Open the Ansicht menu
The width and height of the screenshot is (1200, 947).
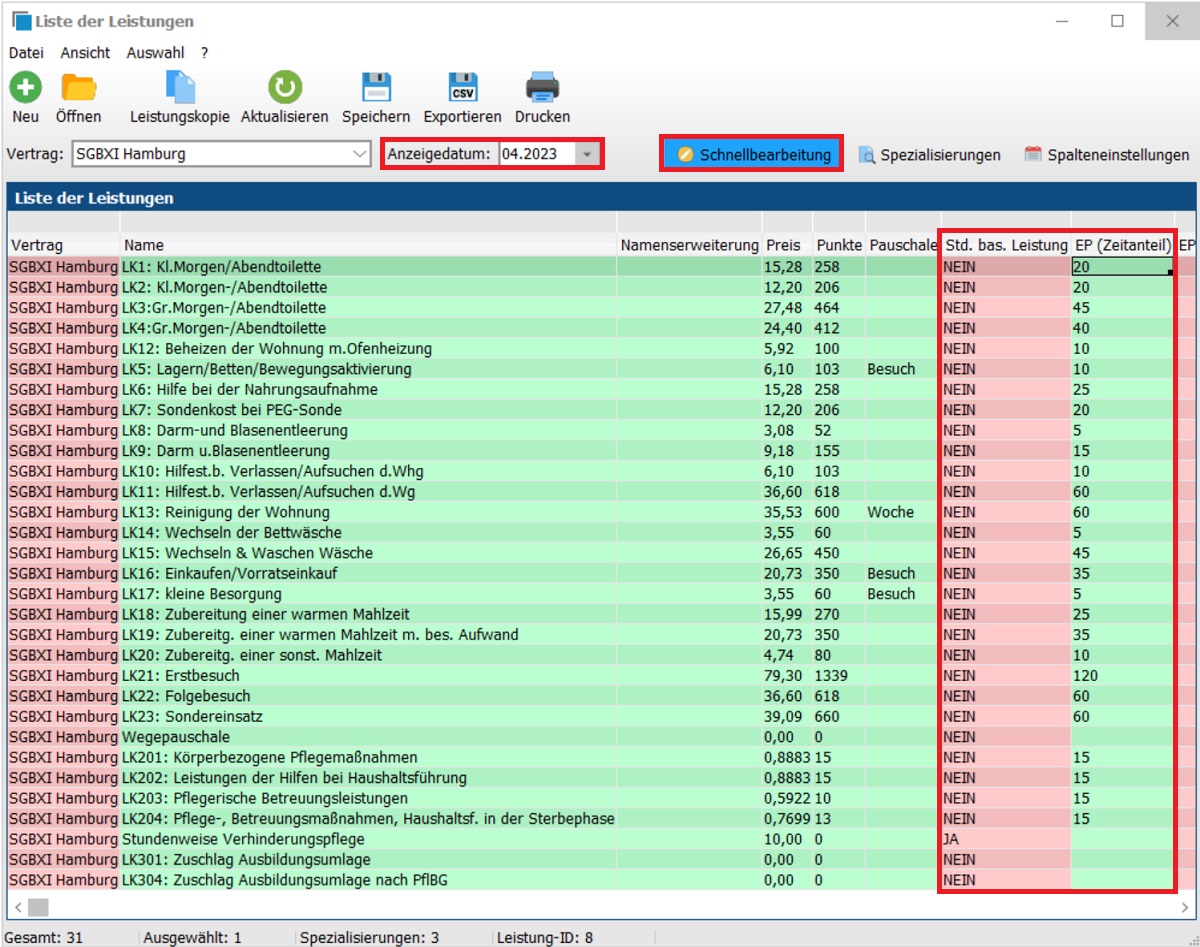[85, 52]
